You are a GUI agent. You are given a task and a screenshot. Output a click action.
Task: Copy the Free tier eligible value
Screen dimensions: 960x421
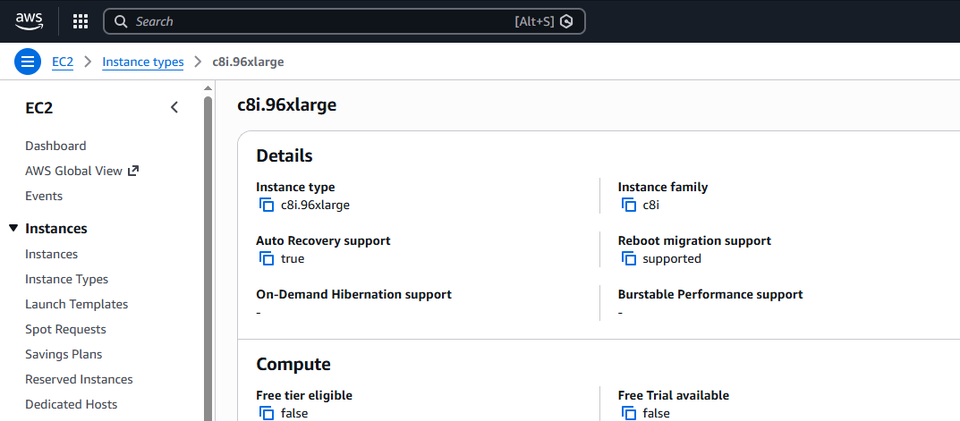point(266,413)
